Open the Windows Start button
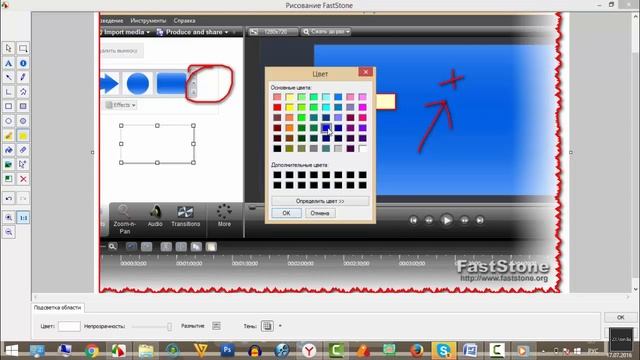The height and width of the screenshot is (360, 640). (x=11, y=351)
